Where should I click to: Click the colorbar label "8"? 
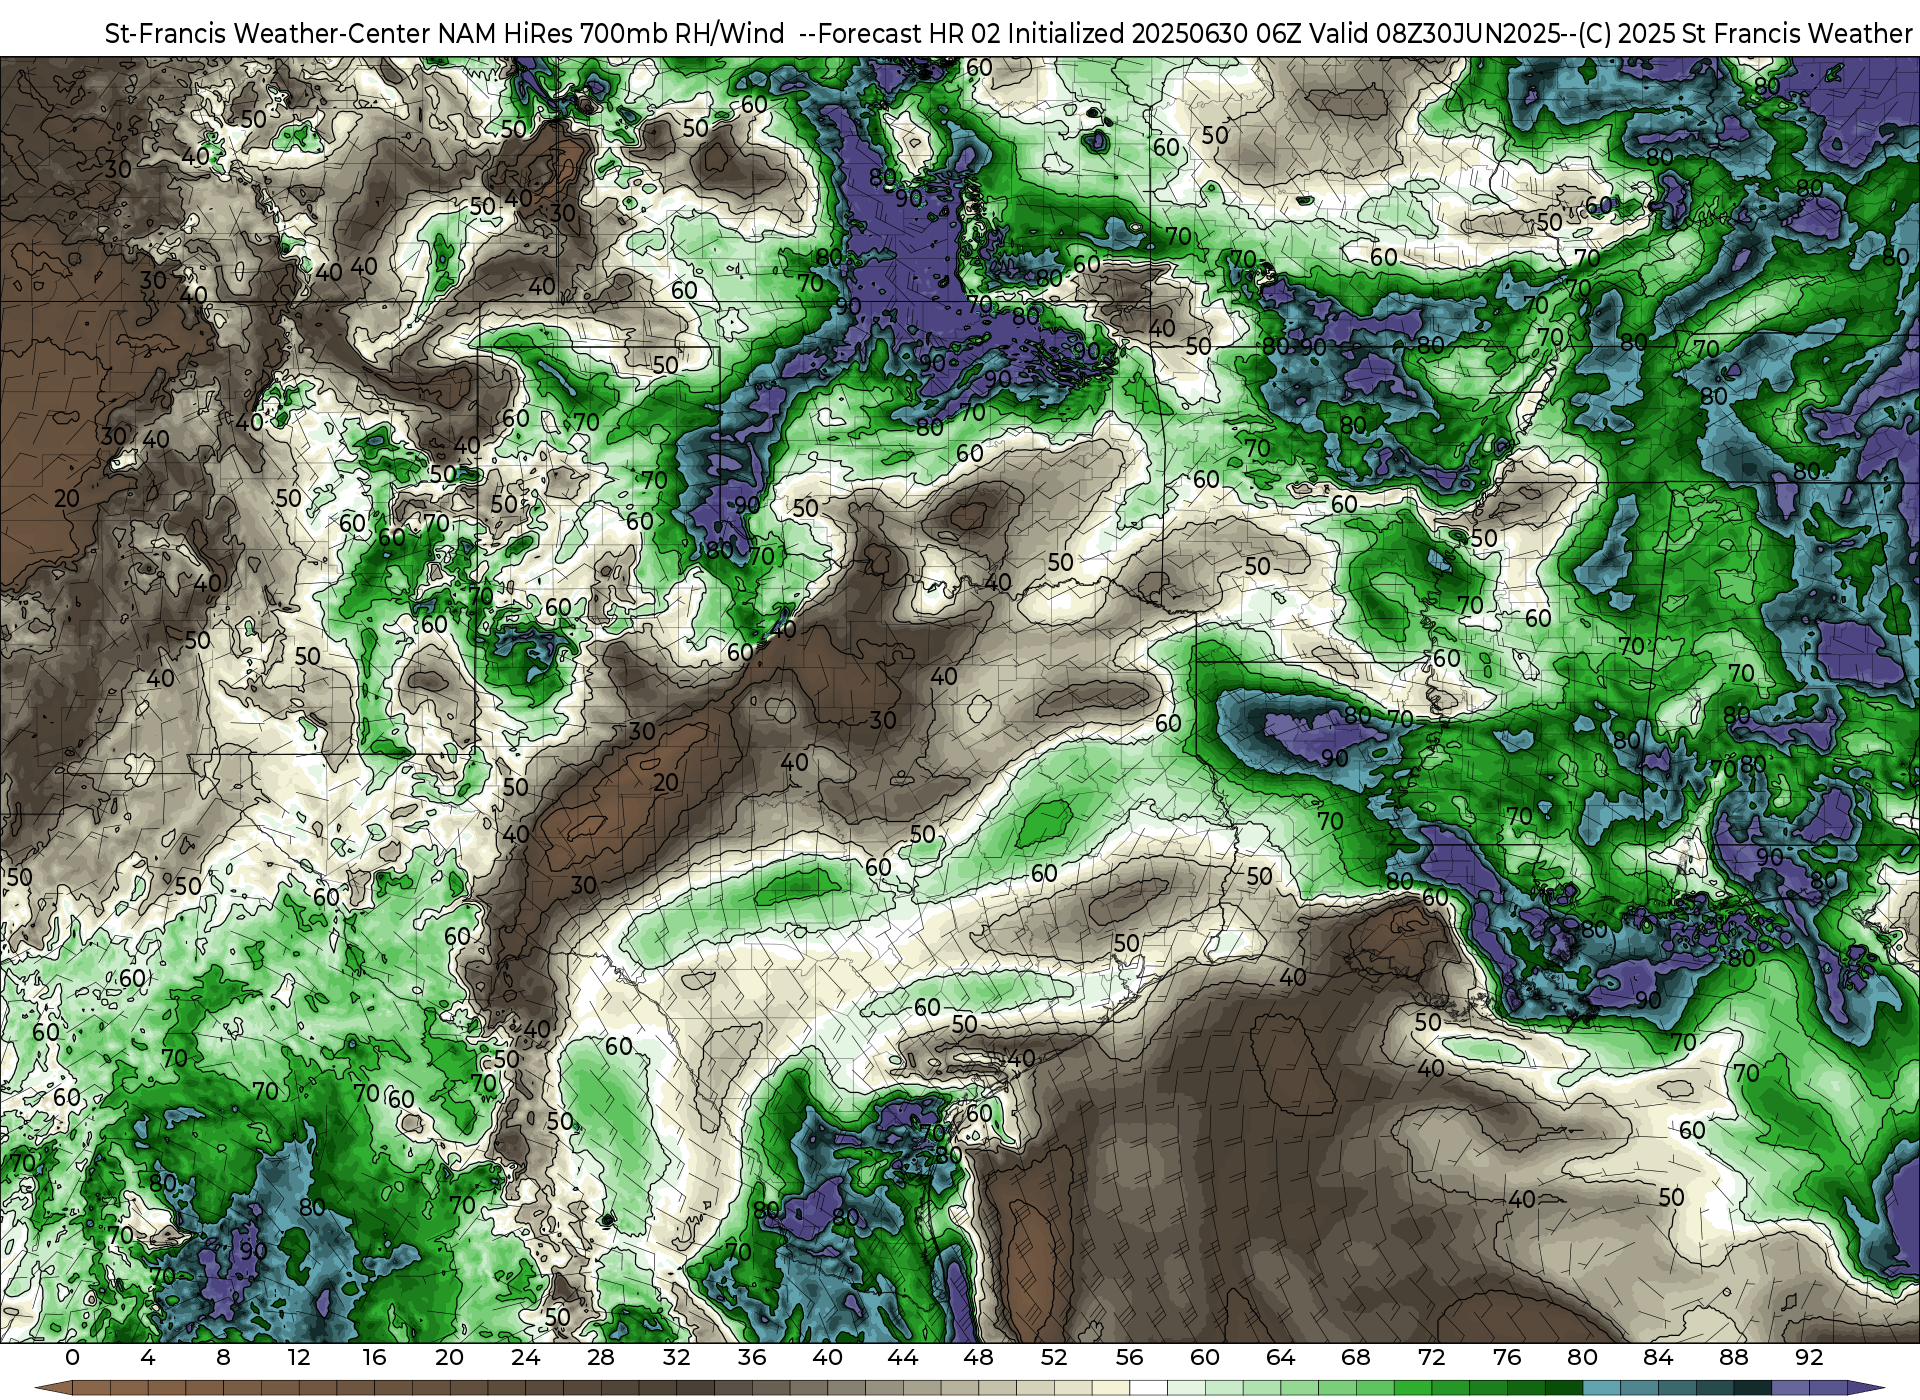223,1357
